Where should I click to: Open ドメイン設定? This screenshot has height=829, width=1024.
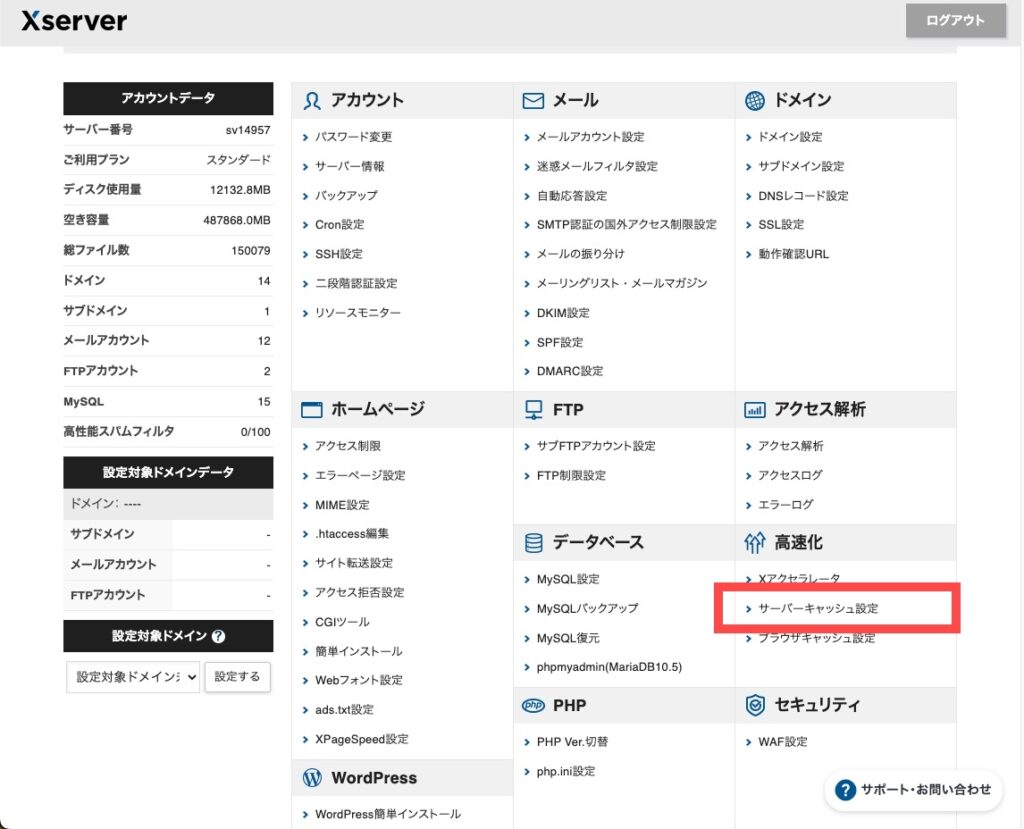(790, 137)
